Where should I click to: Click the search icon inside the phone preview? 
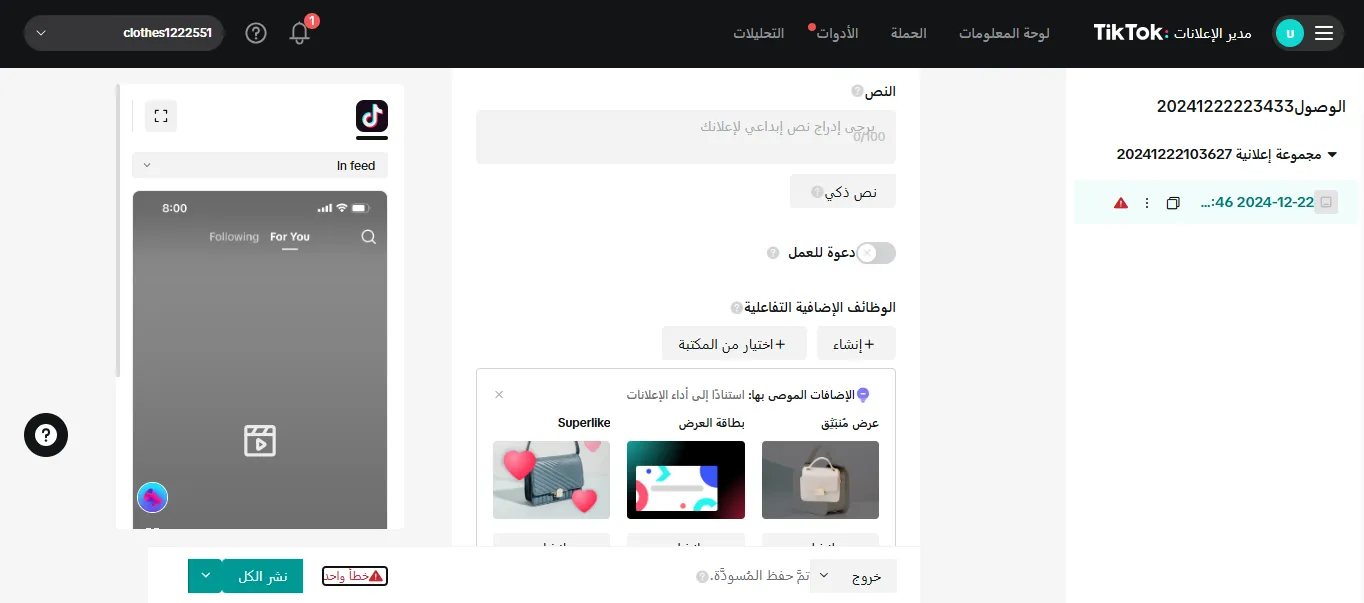(x=369, y=237)
